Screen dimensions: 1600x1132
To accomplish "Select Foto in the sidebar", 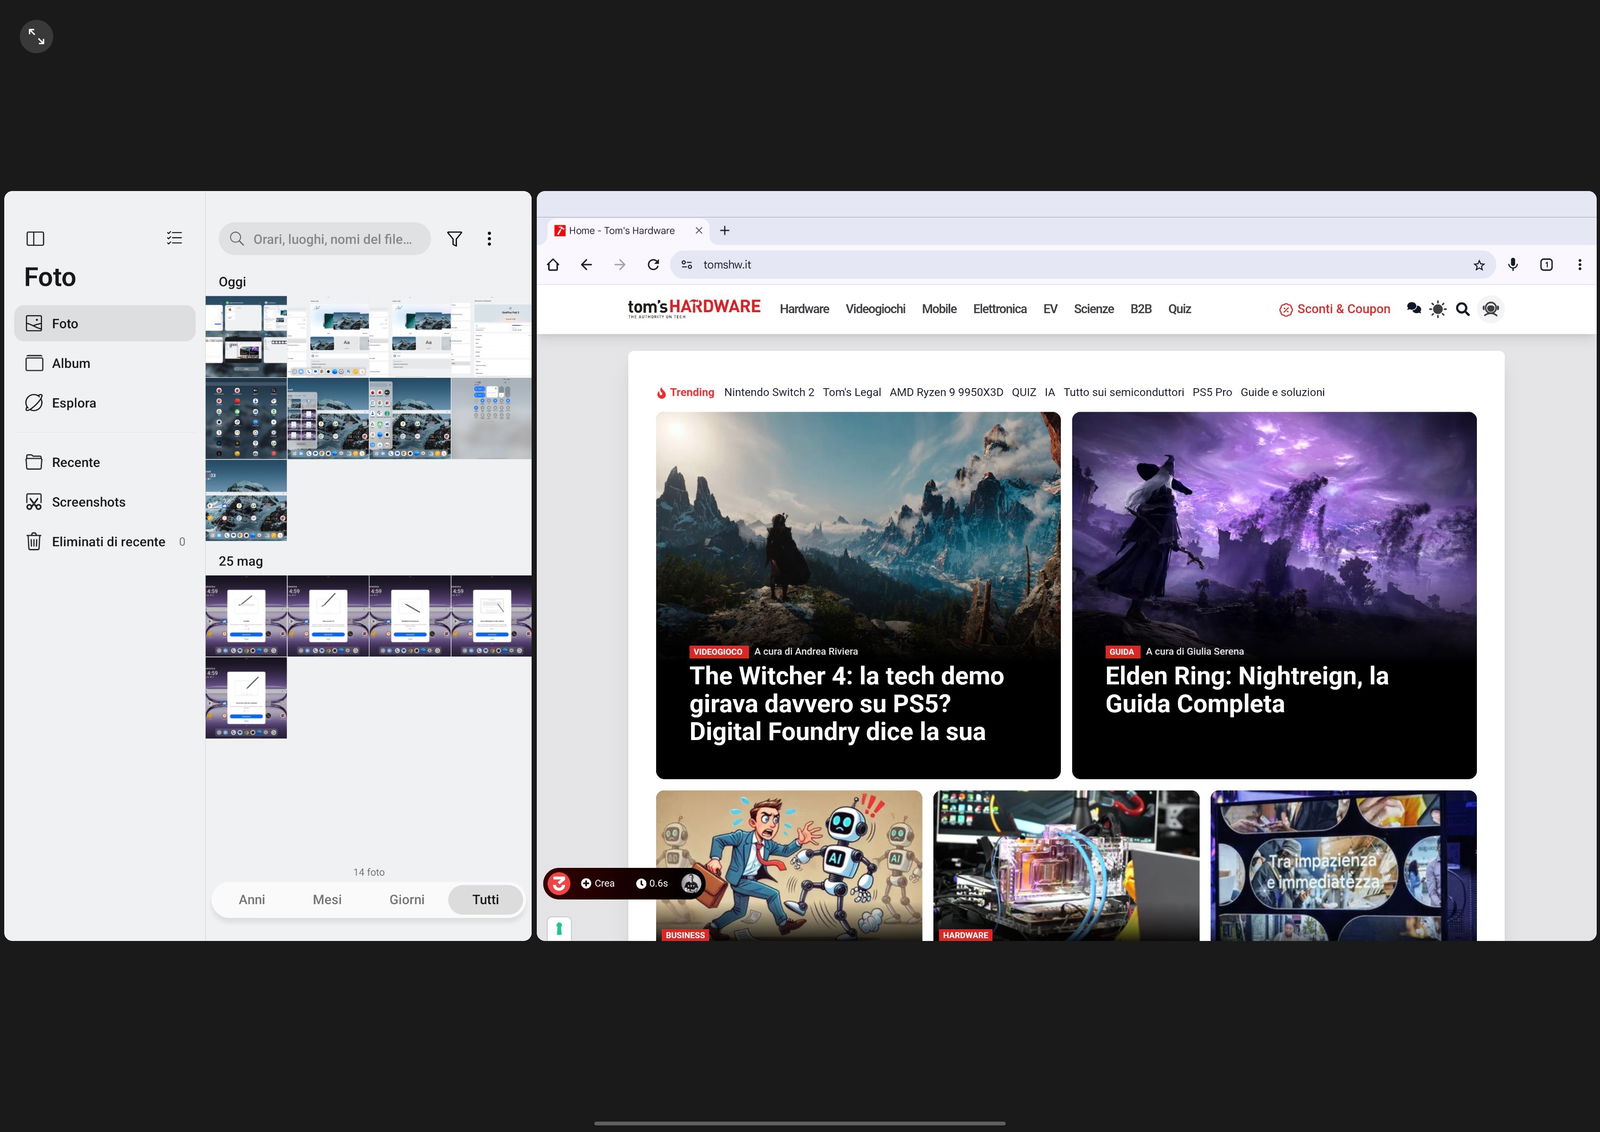I will click(x=105, y=323).
